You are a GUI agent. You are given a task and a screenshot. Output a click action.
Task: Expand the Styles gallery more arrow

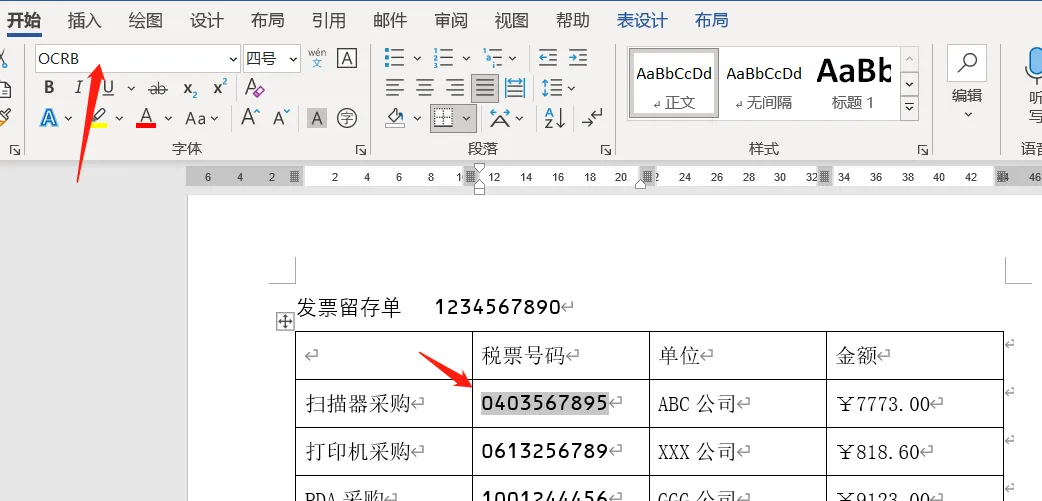pyautogui.click(x=909, y=107)
